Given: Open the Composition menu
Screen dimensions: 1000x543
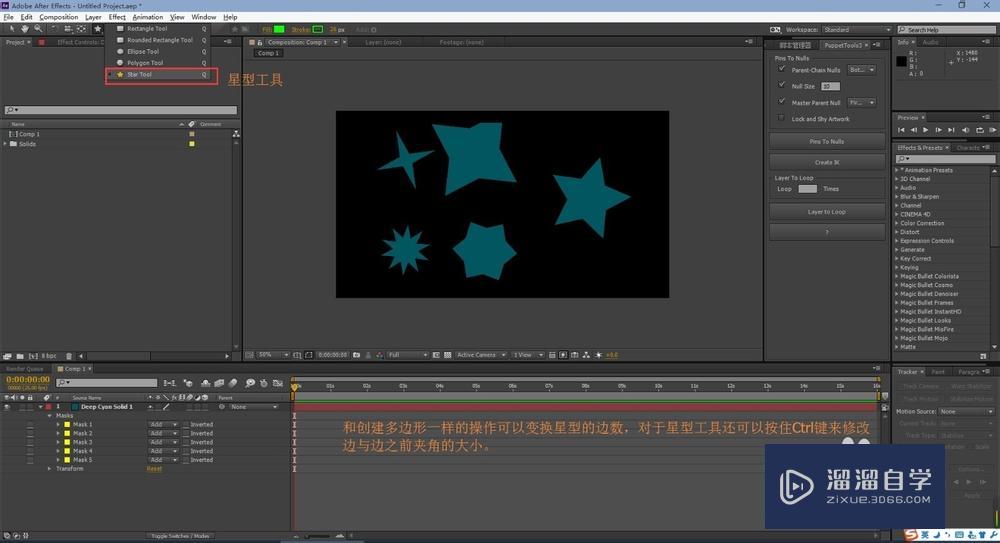Looking at the screenshot, I should click(x=59, y=17).
